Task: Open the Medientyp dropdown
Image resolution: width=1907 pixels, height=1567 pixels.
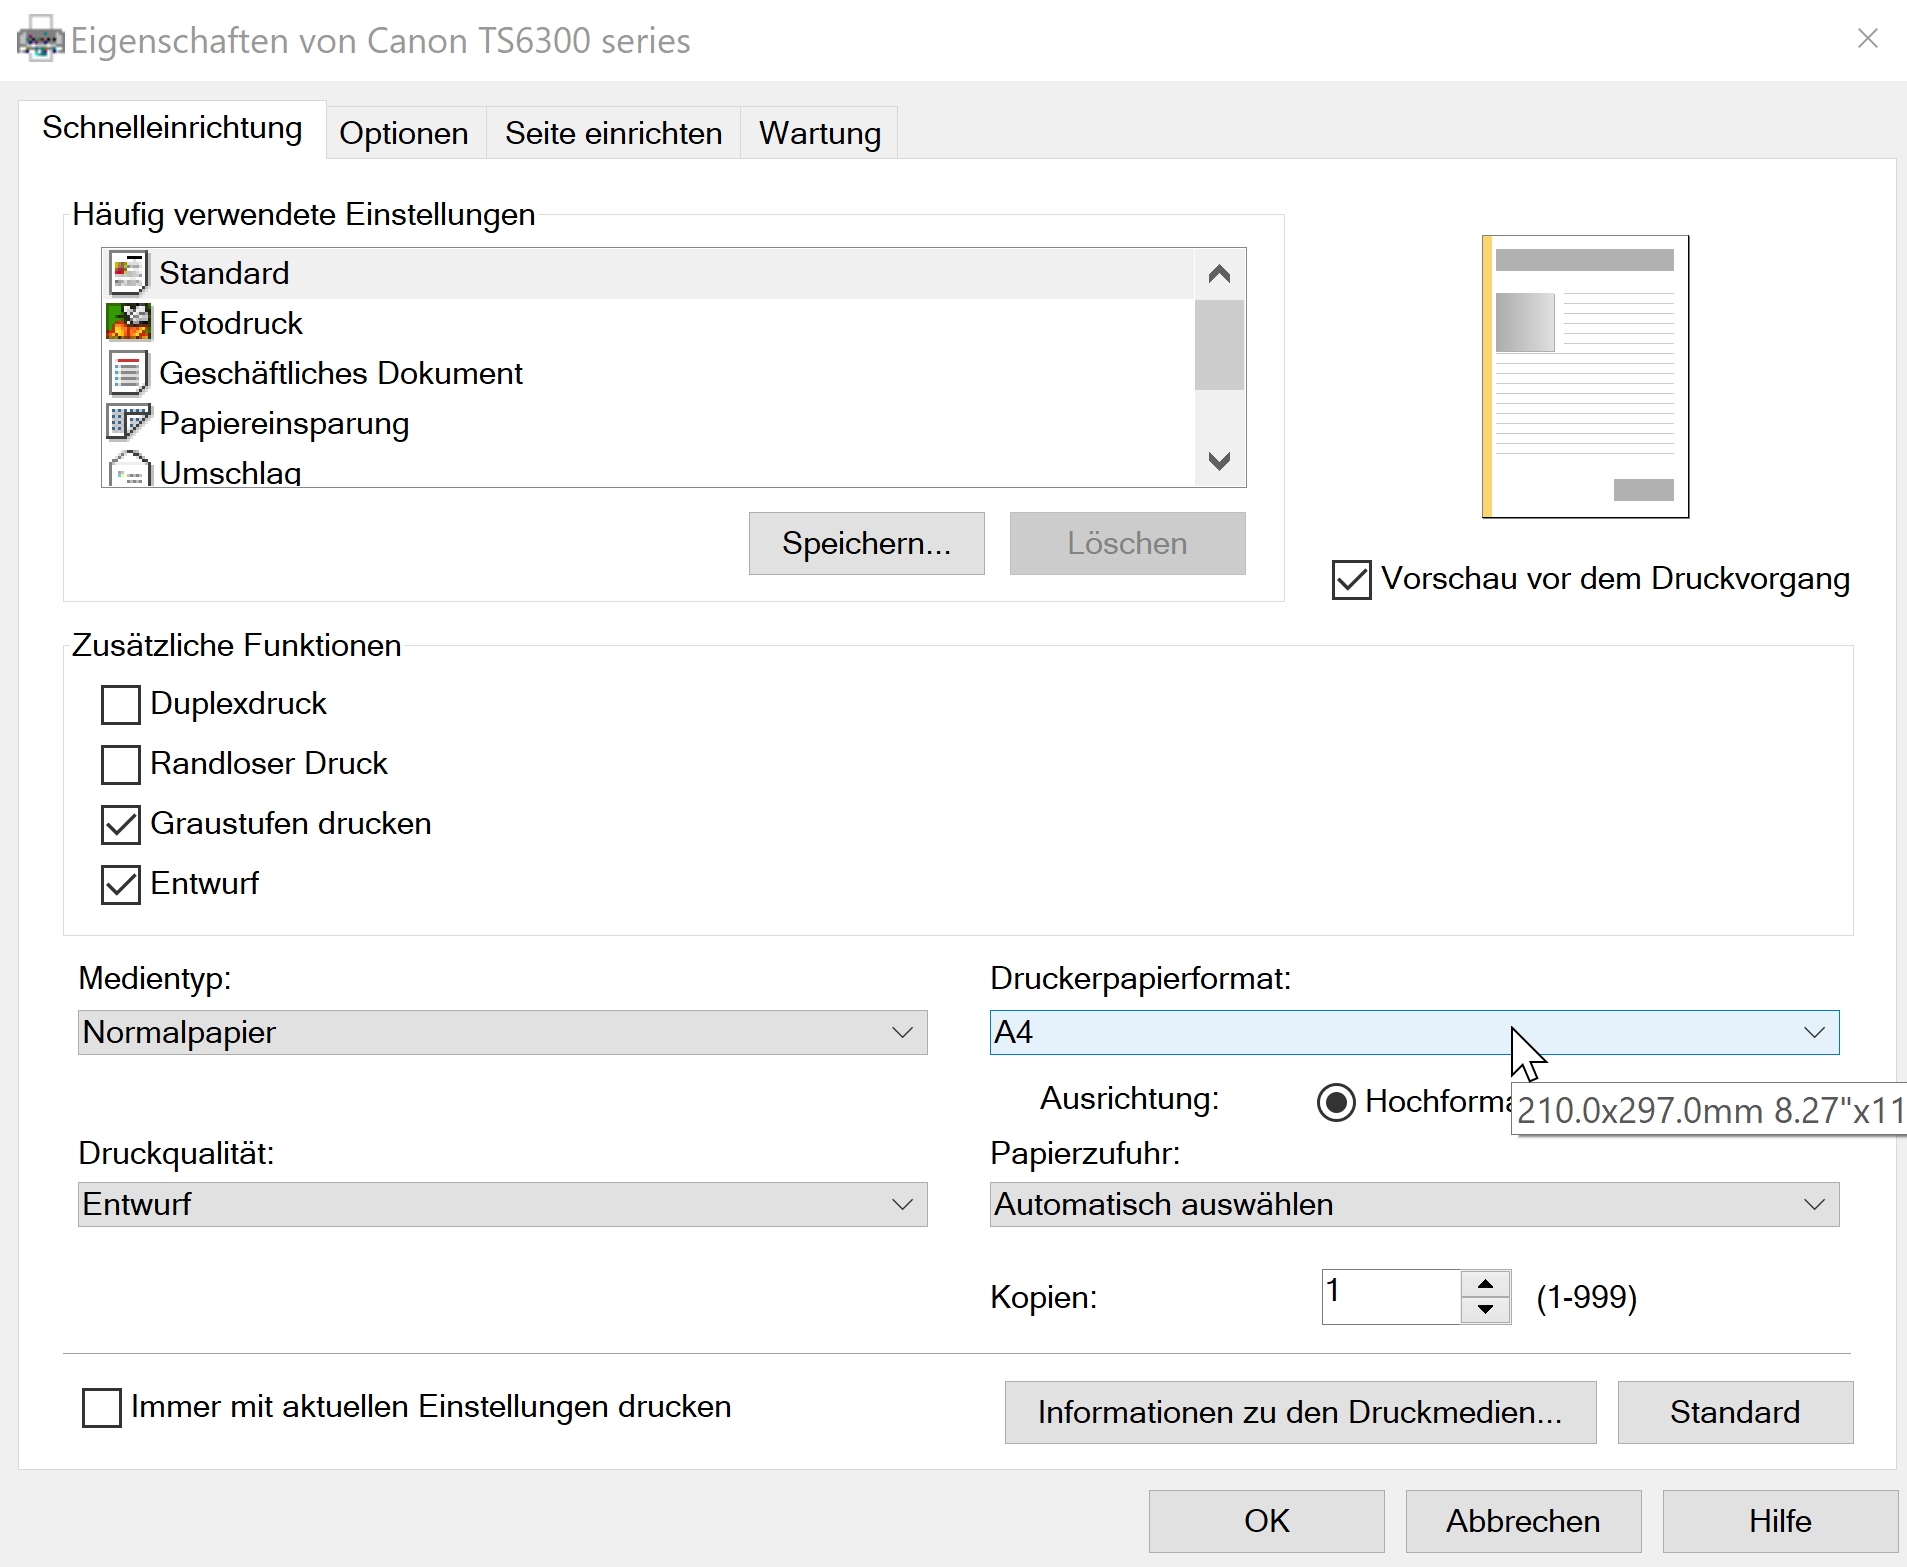Action: coord(503,1032)
